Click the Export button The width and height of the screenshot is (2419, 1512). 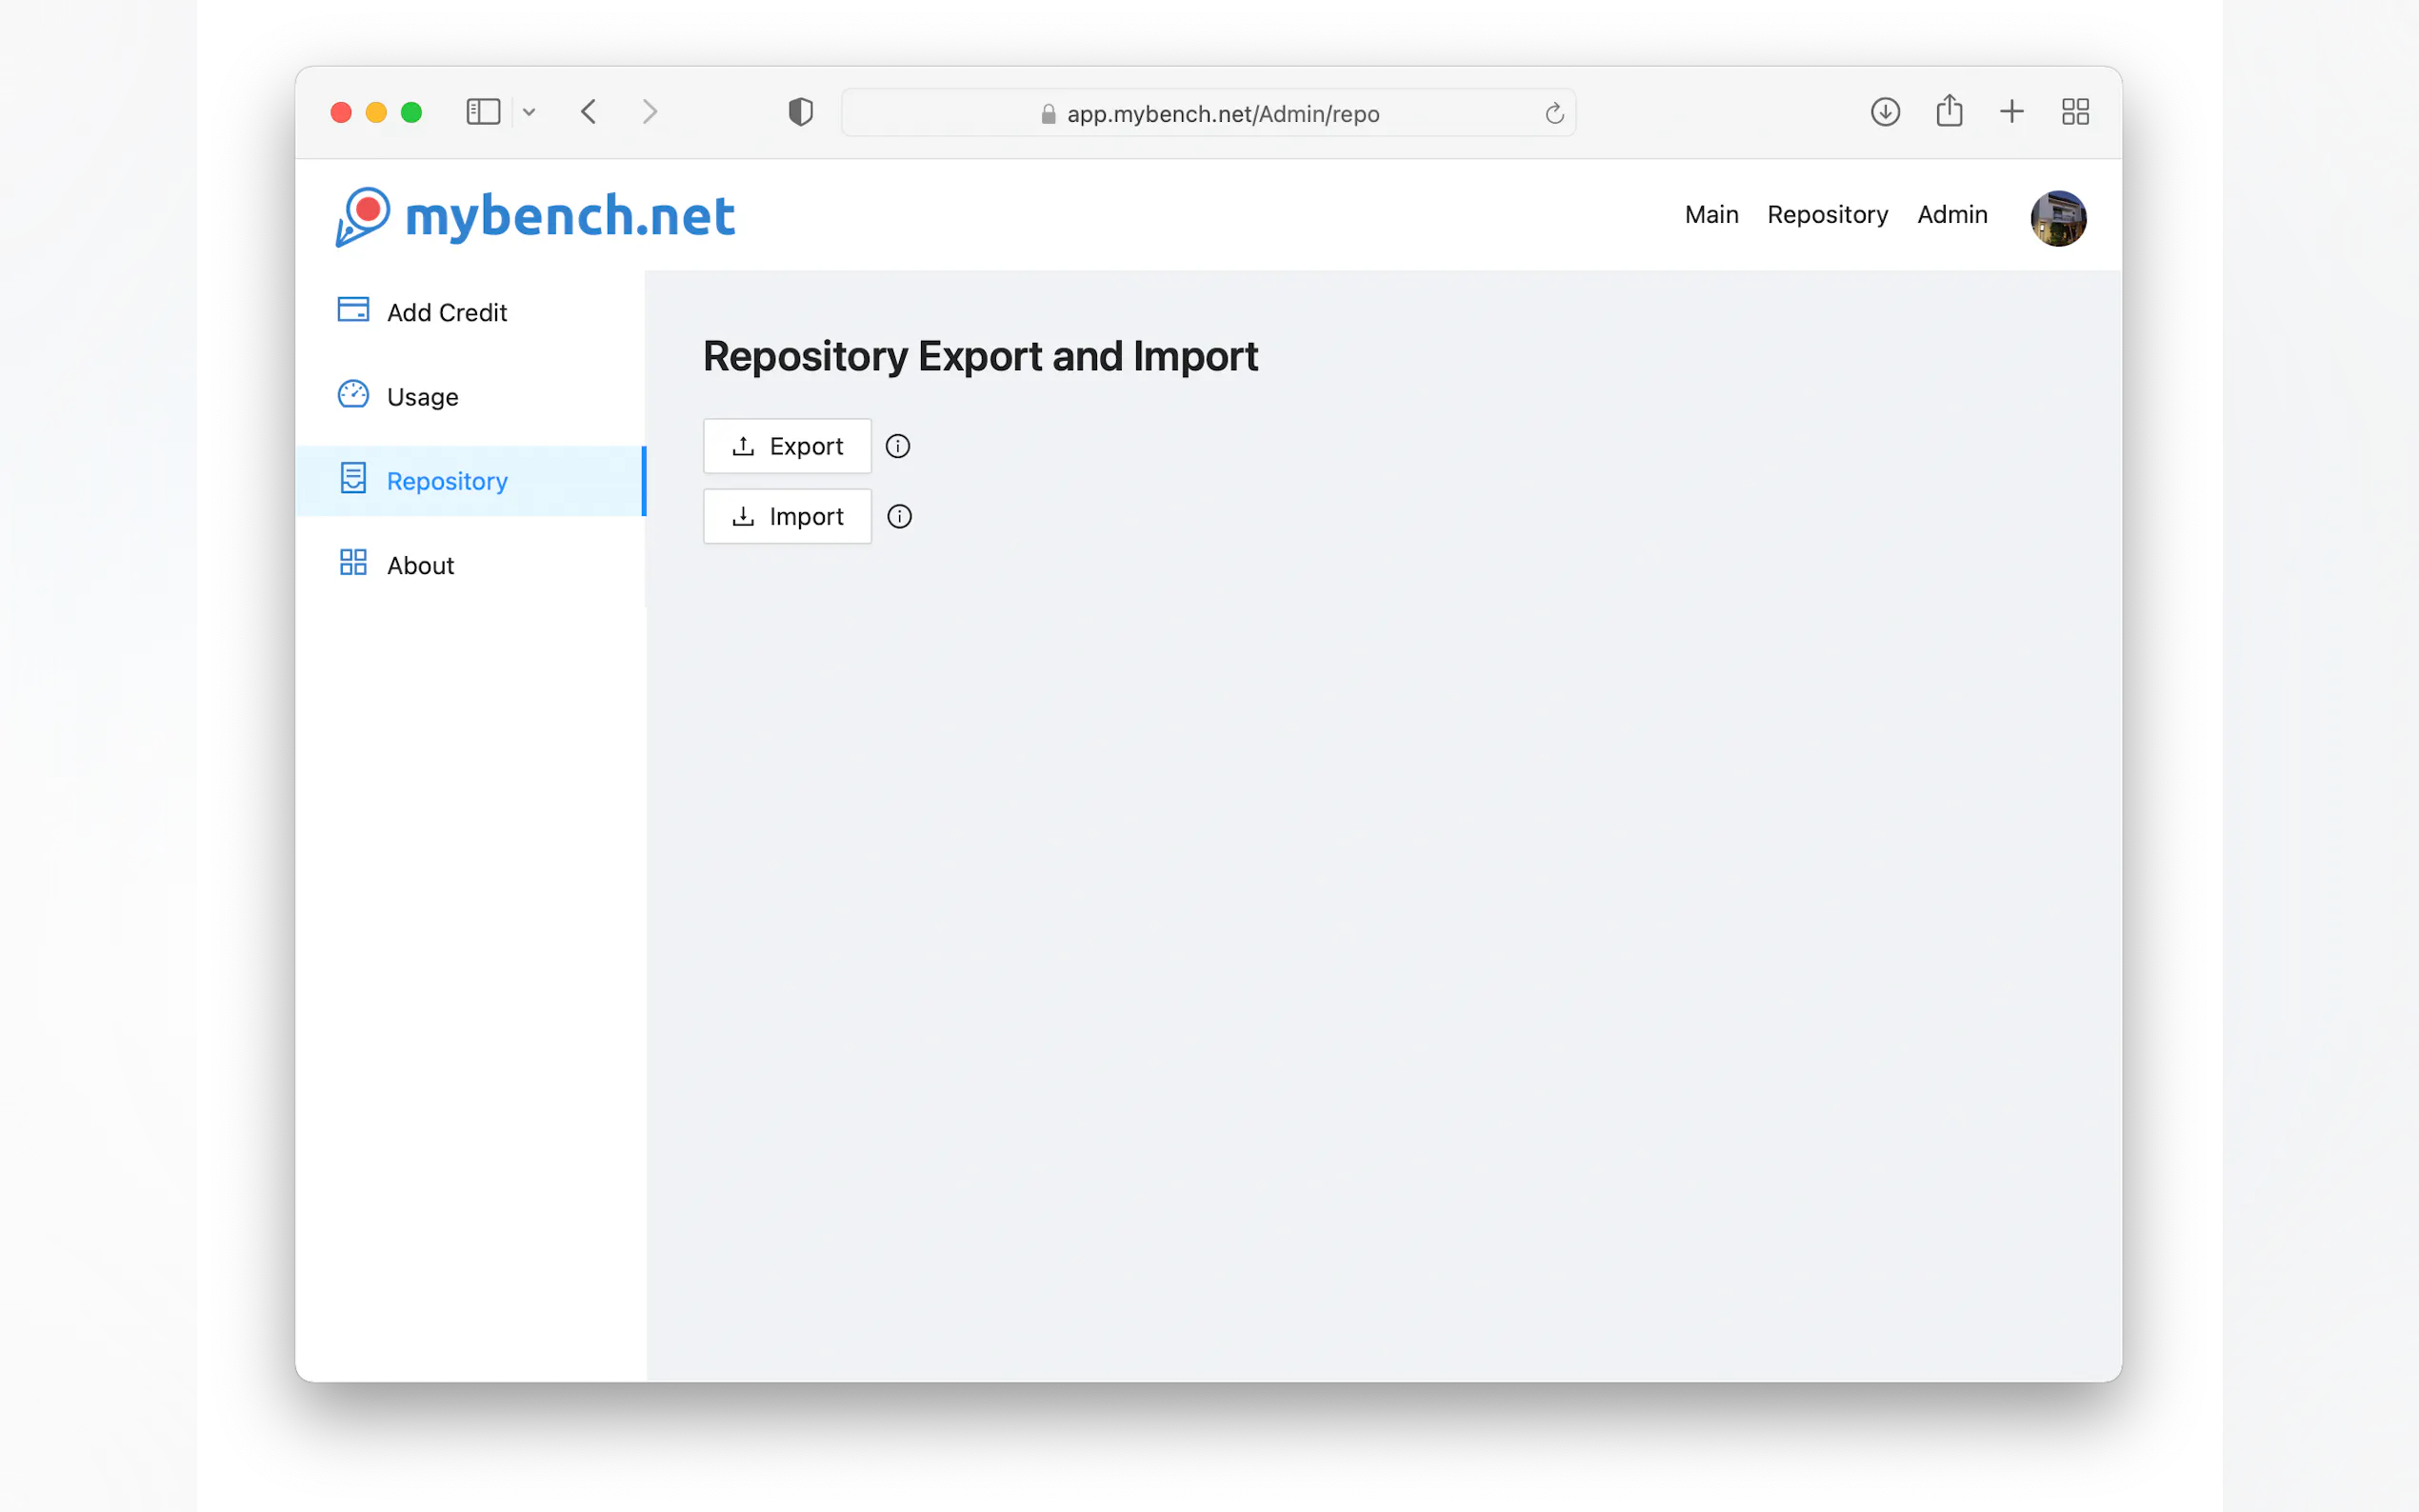[787, 446]
